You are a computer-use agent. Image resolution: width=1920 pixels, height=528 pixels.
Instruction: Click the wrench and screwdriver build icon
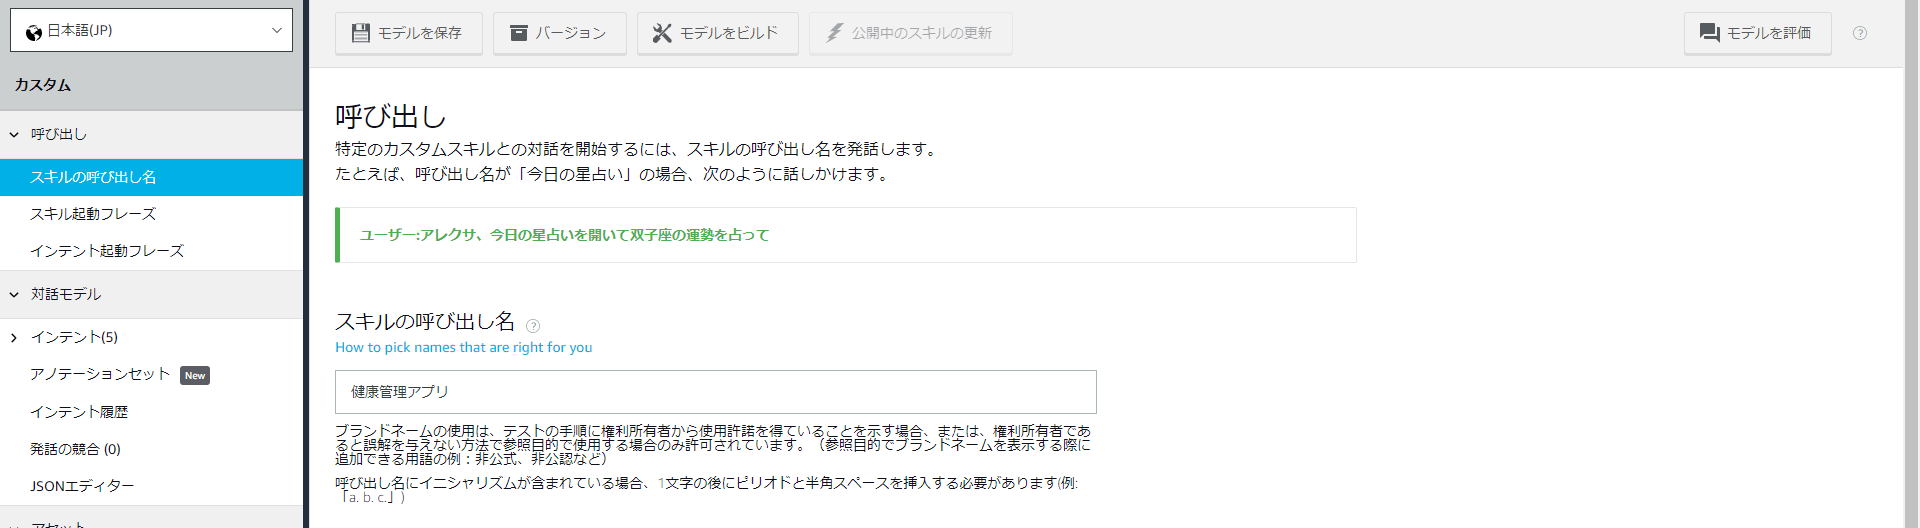coord(662,33)
